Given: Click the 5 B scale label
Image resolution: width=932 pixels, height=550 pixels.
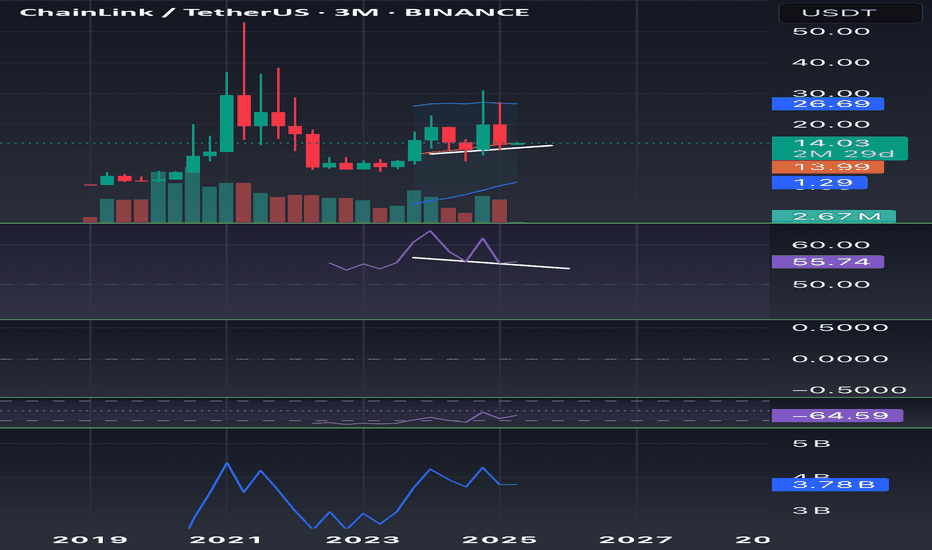Looking at the screenshot, I should [x=811, y=444].
